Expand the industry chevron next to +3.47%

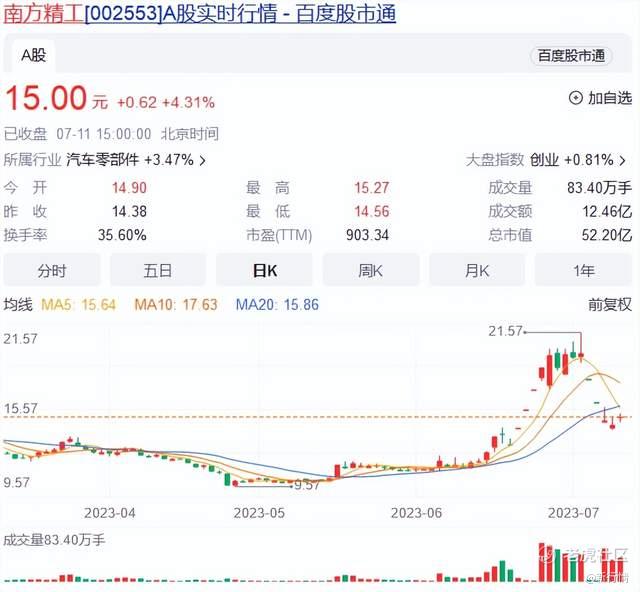[x=202, y=160]
